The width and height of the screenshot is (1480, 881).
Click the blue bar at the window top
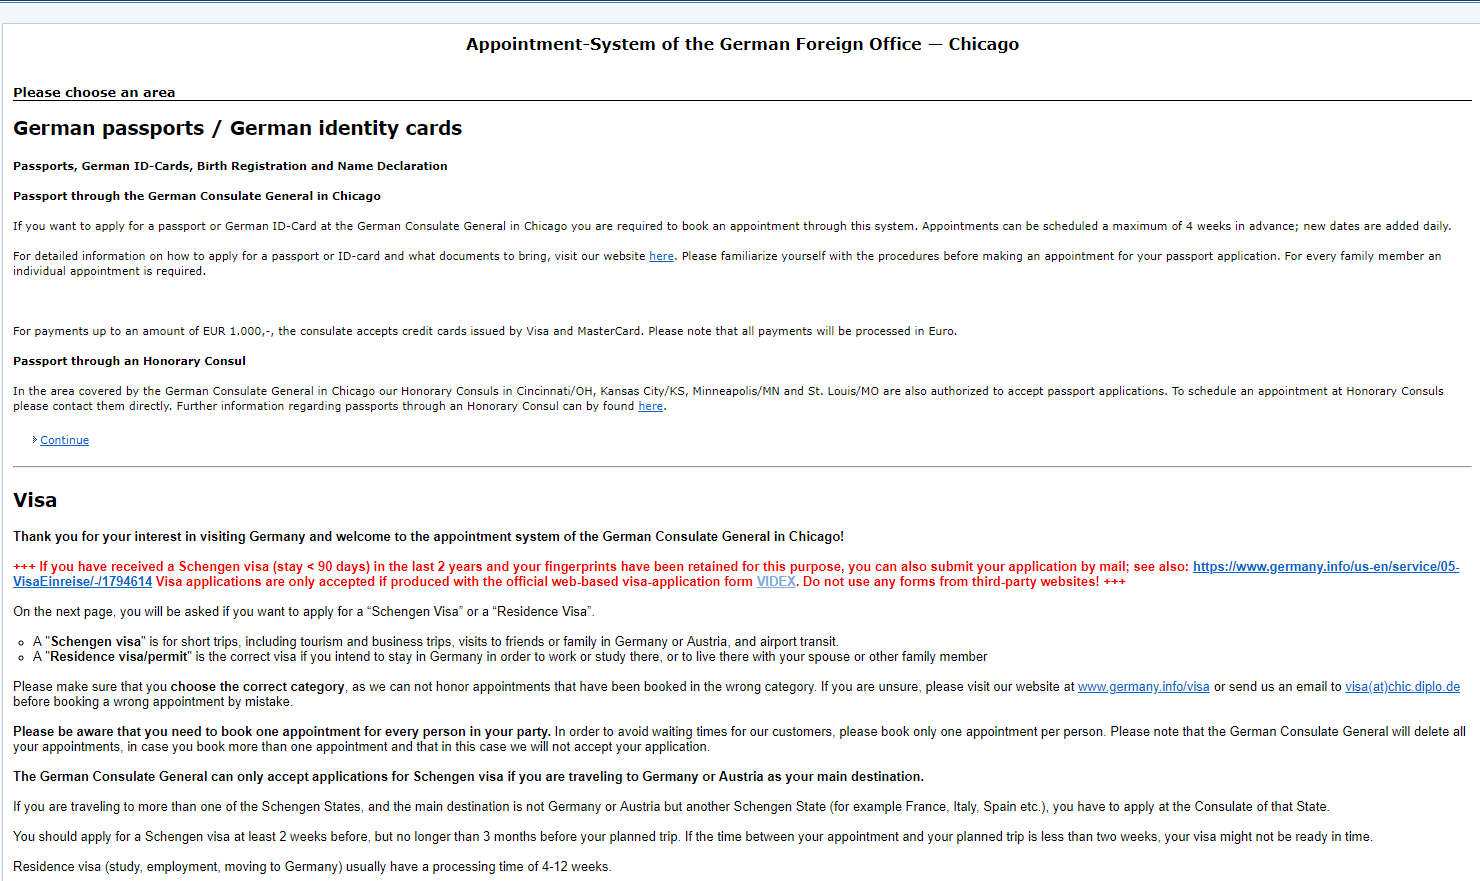[740, 4]
